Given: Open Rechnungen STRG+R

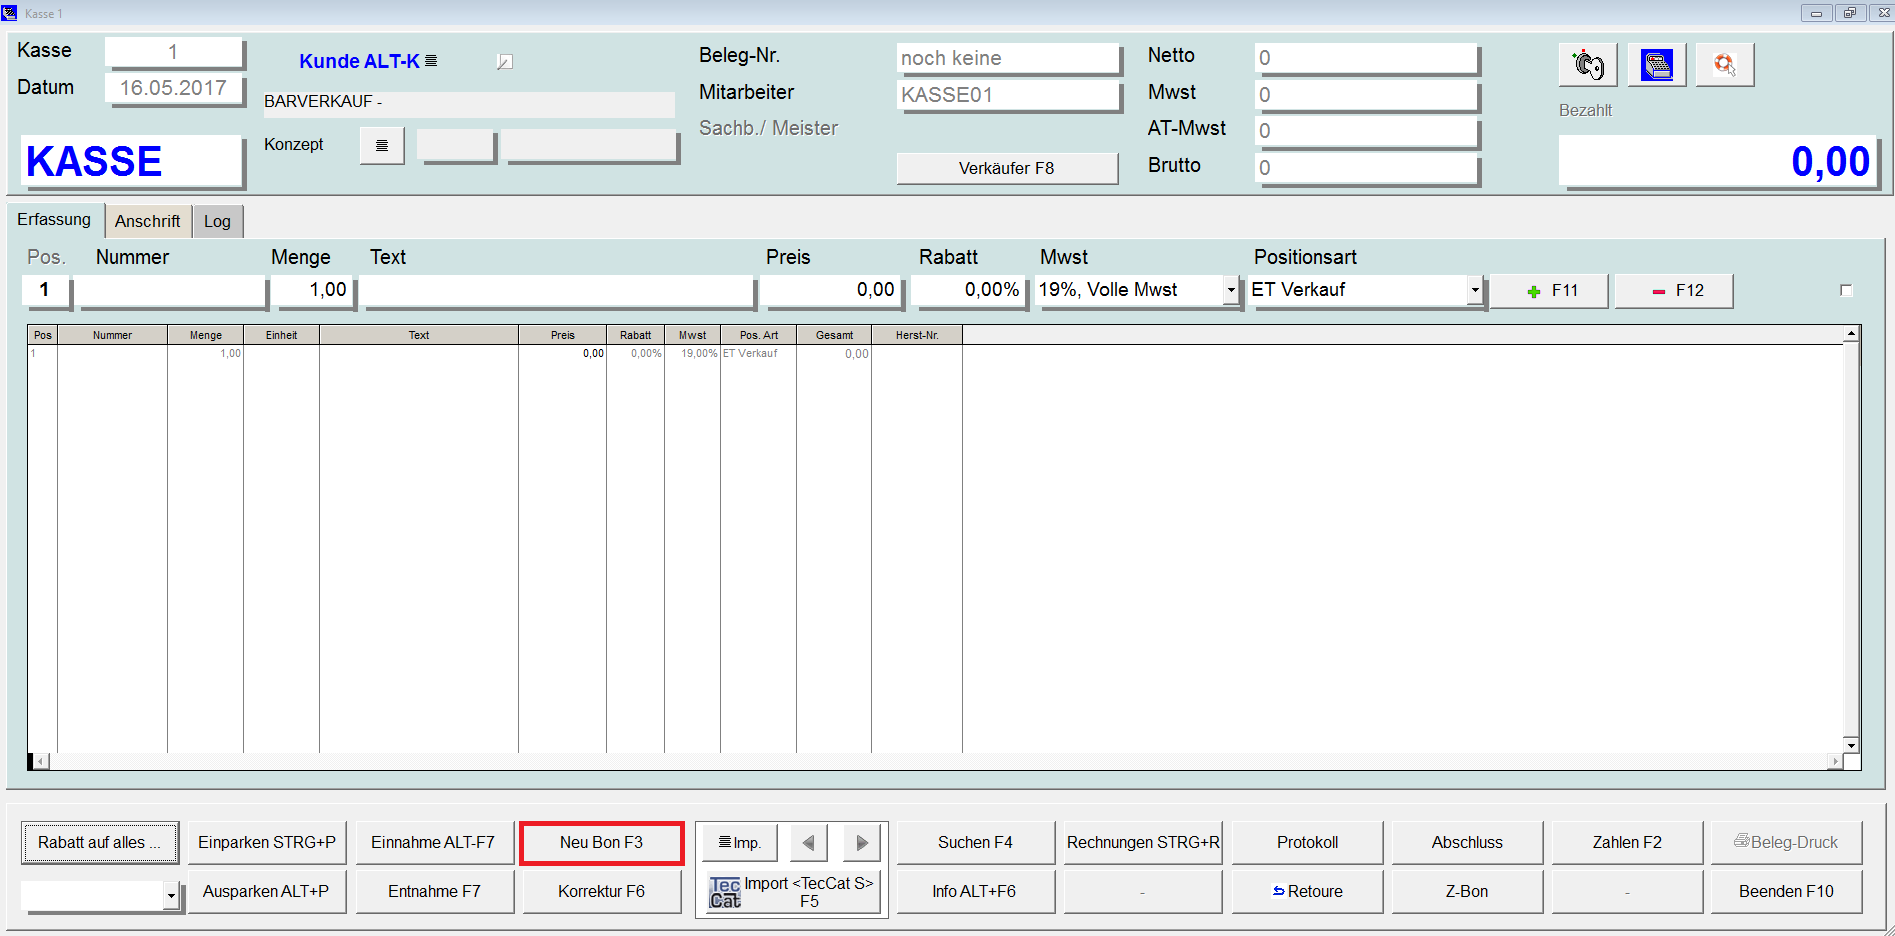Looking at the screenshot, I should [x=1143, y=843].
